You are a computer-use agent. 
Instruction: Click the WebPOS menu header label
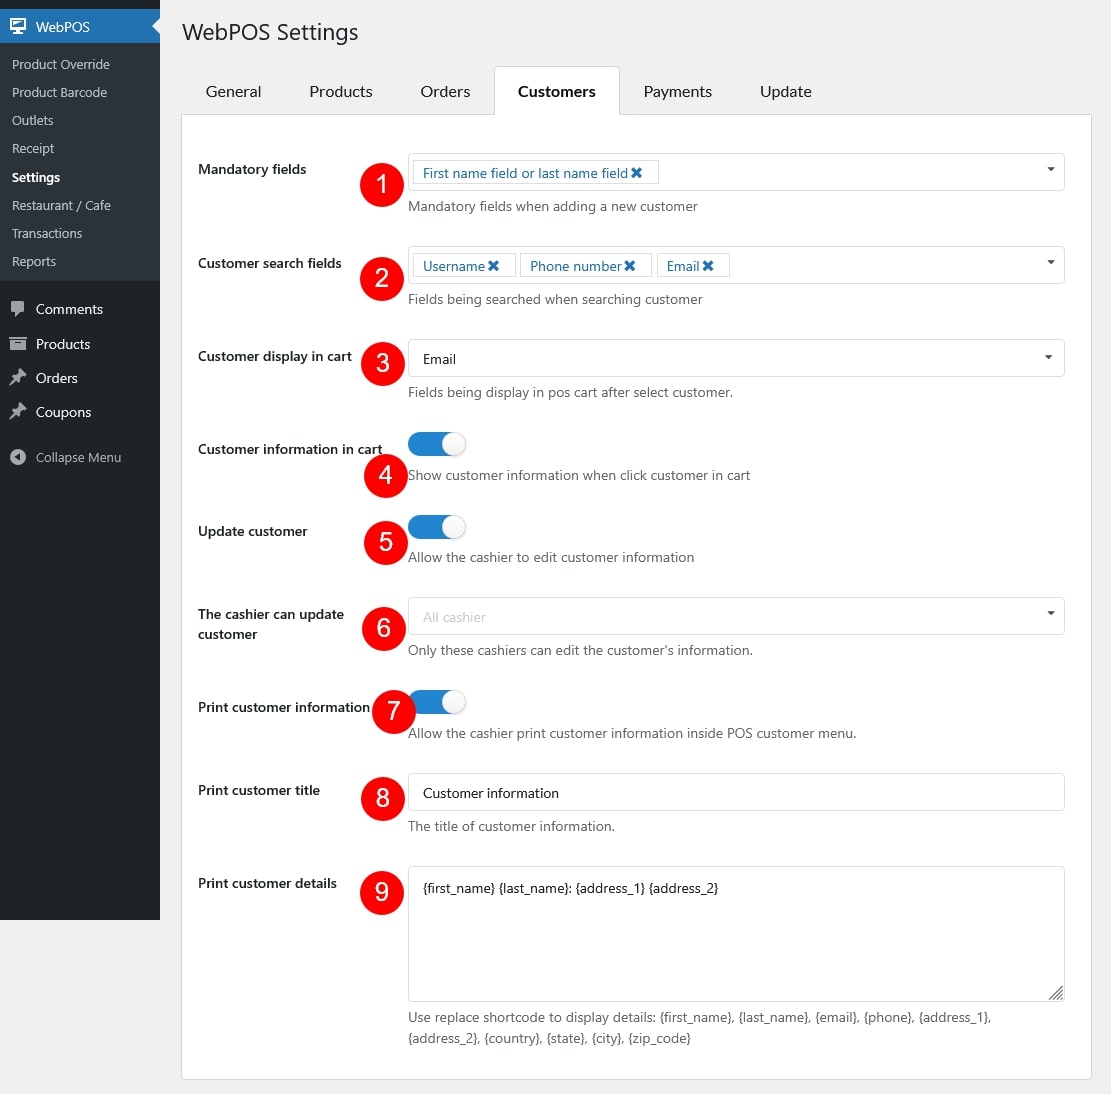63,27
